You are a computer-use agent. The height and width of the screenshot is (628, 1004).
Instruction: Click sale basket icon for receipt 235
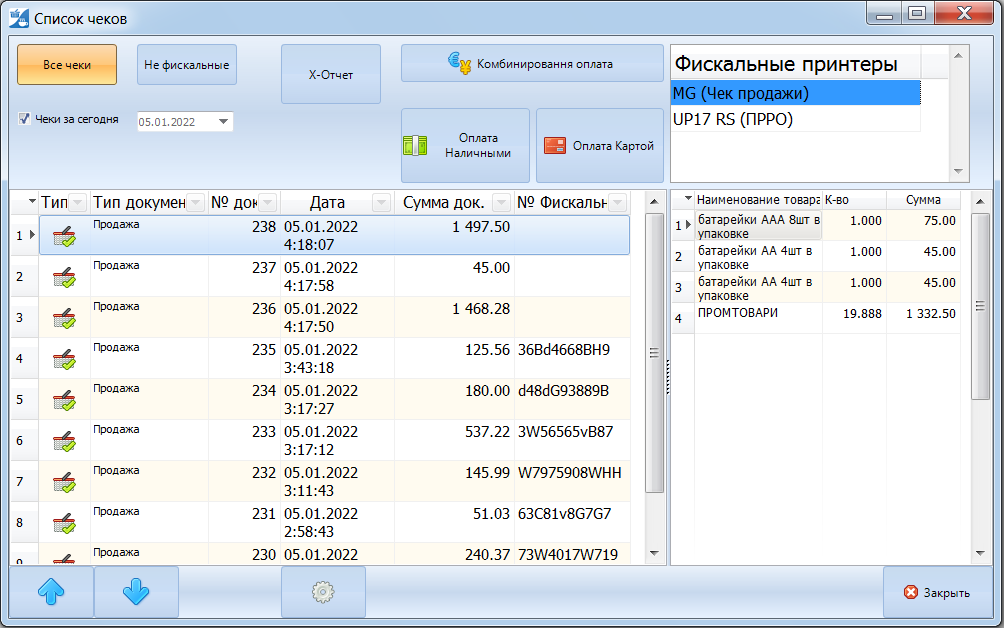pyautogui.click(x=65, y=359)
